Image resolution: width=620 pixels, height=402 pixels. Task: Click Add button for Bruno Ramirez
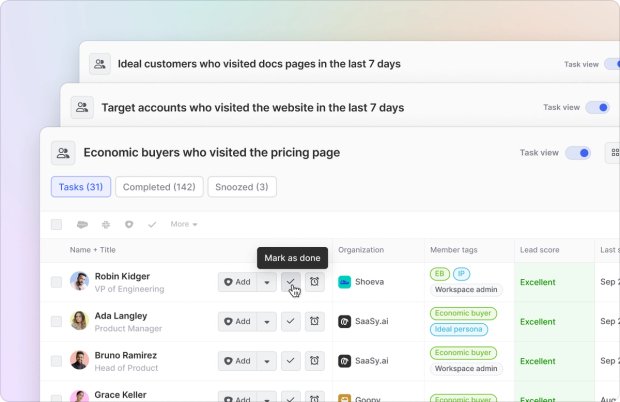237,360
